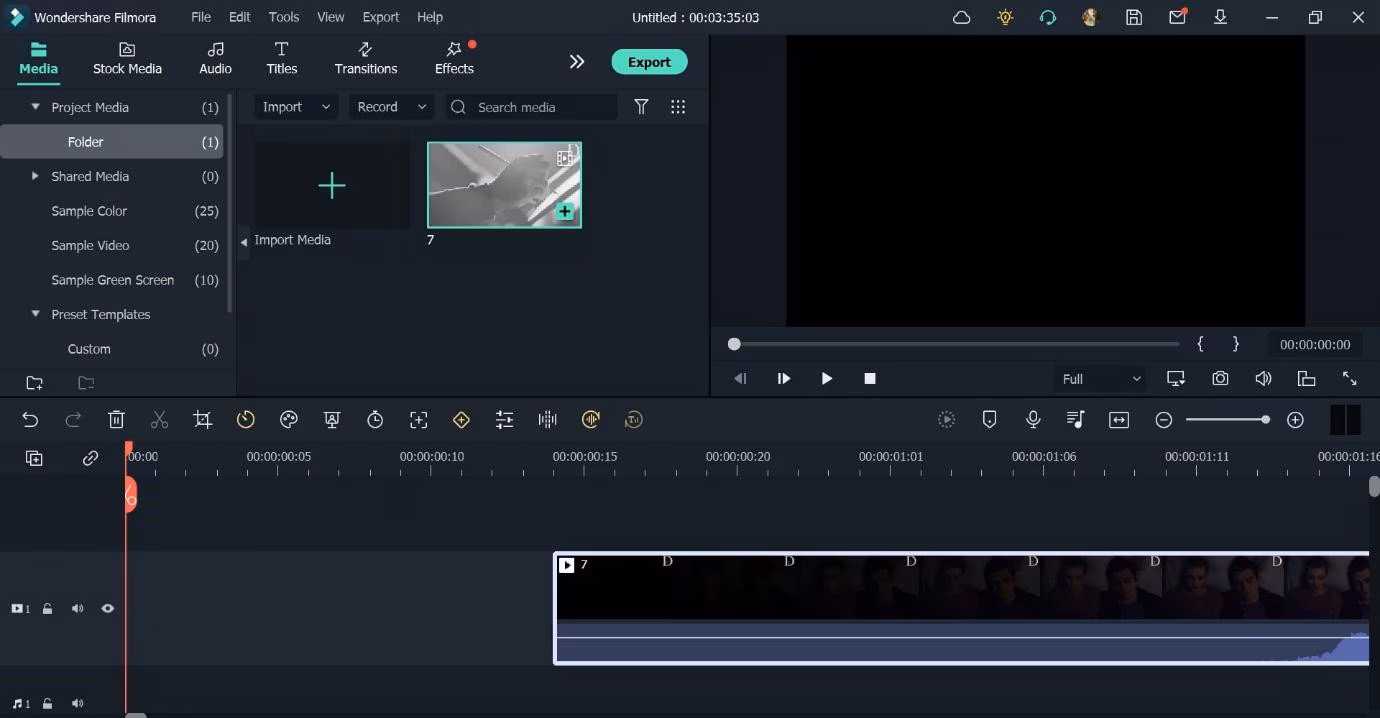Image resolution: width=1380 pixels, height=718 pixels.
Task: Click the Add Marker shield icon
Action: (x=990, y=420)
